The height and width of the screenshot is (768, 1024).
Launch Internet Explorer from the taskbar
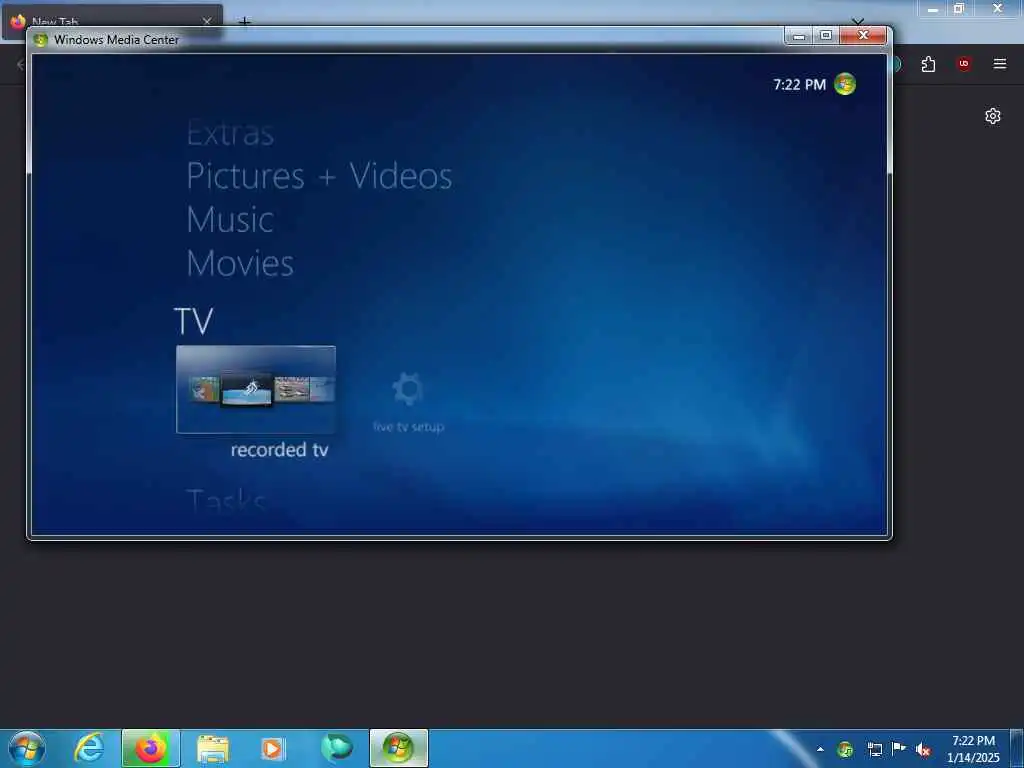click(x=89, y=748)
